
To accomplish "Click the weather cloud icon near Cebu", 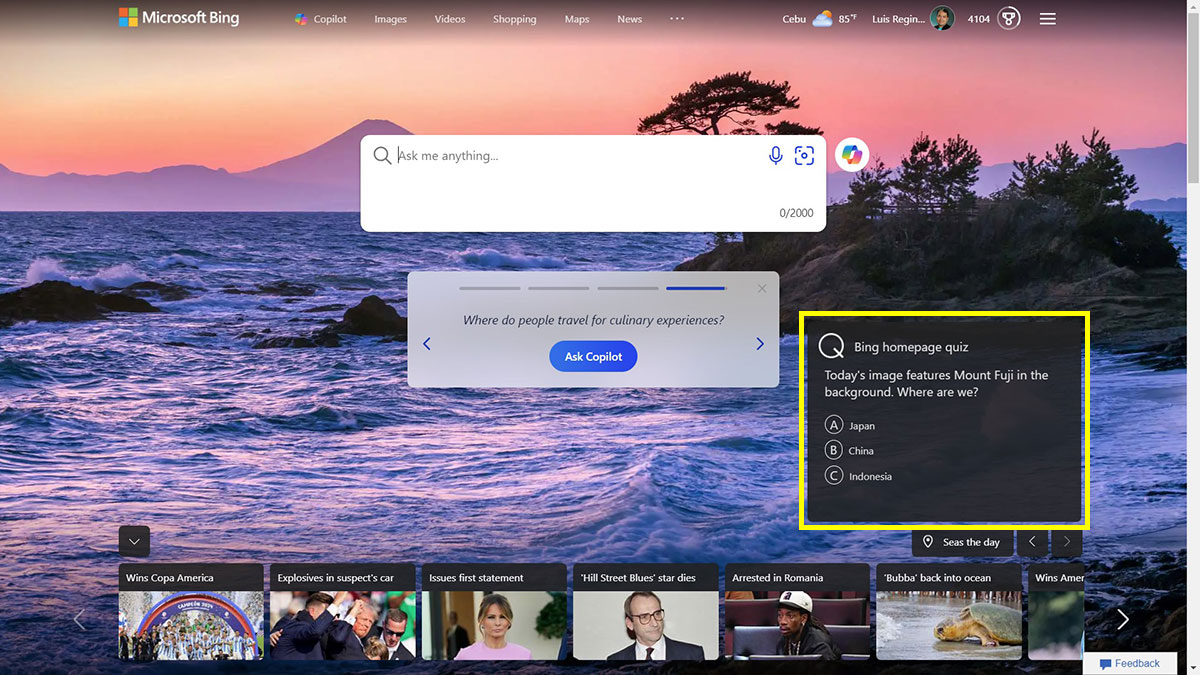I will click(x=822, y=18).
